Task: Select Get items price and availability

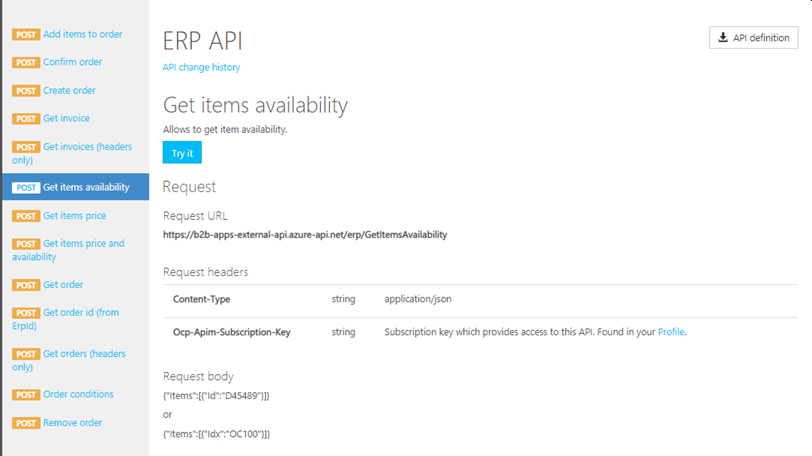Action: (x=83, y=244)
